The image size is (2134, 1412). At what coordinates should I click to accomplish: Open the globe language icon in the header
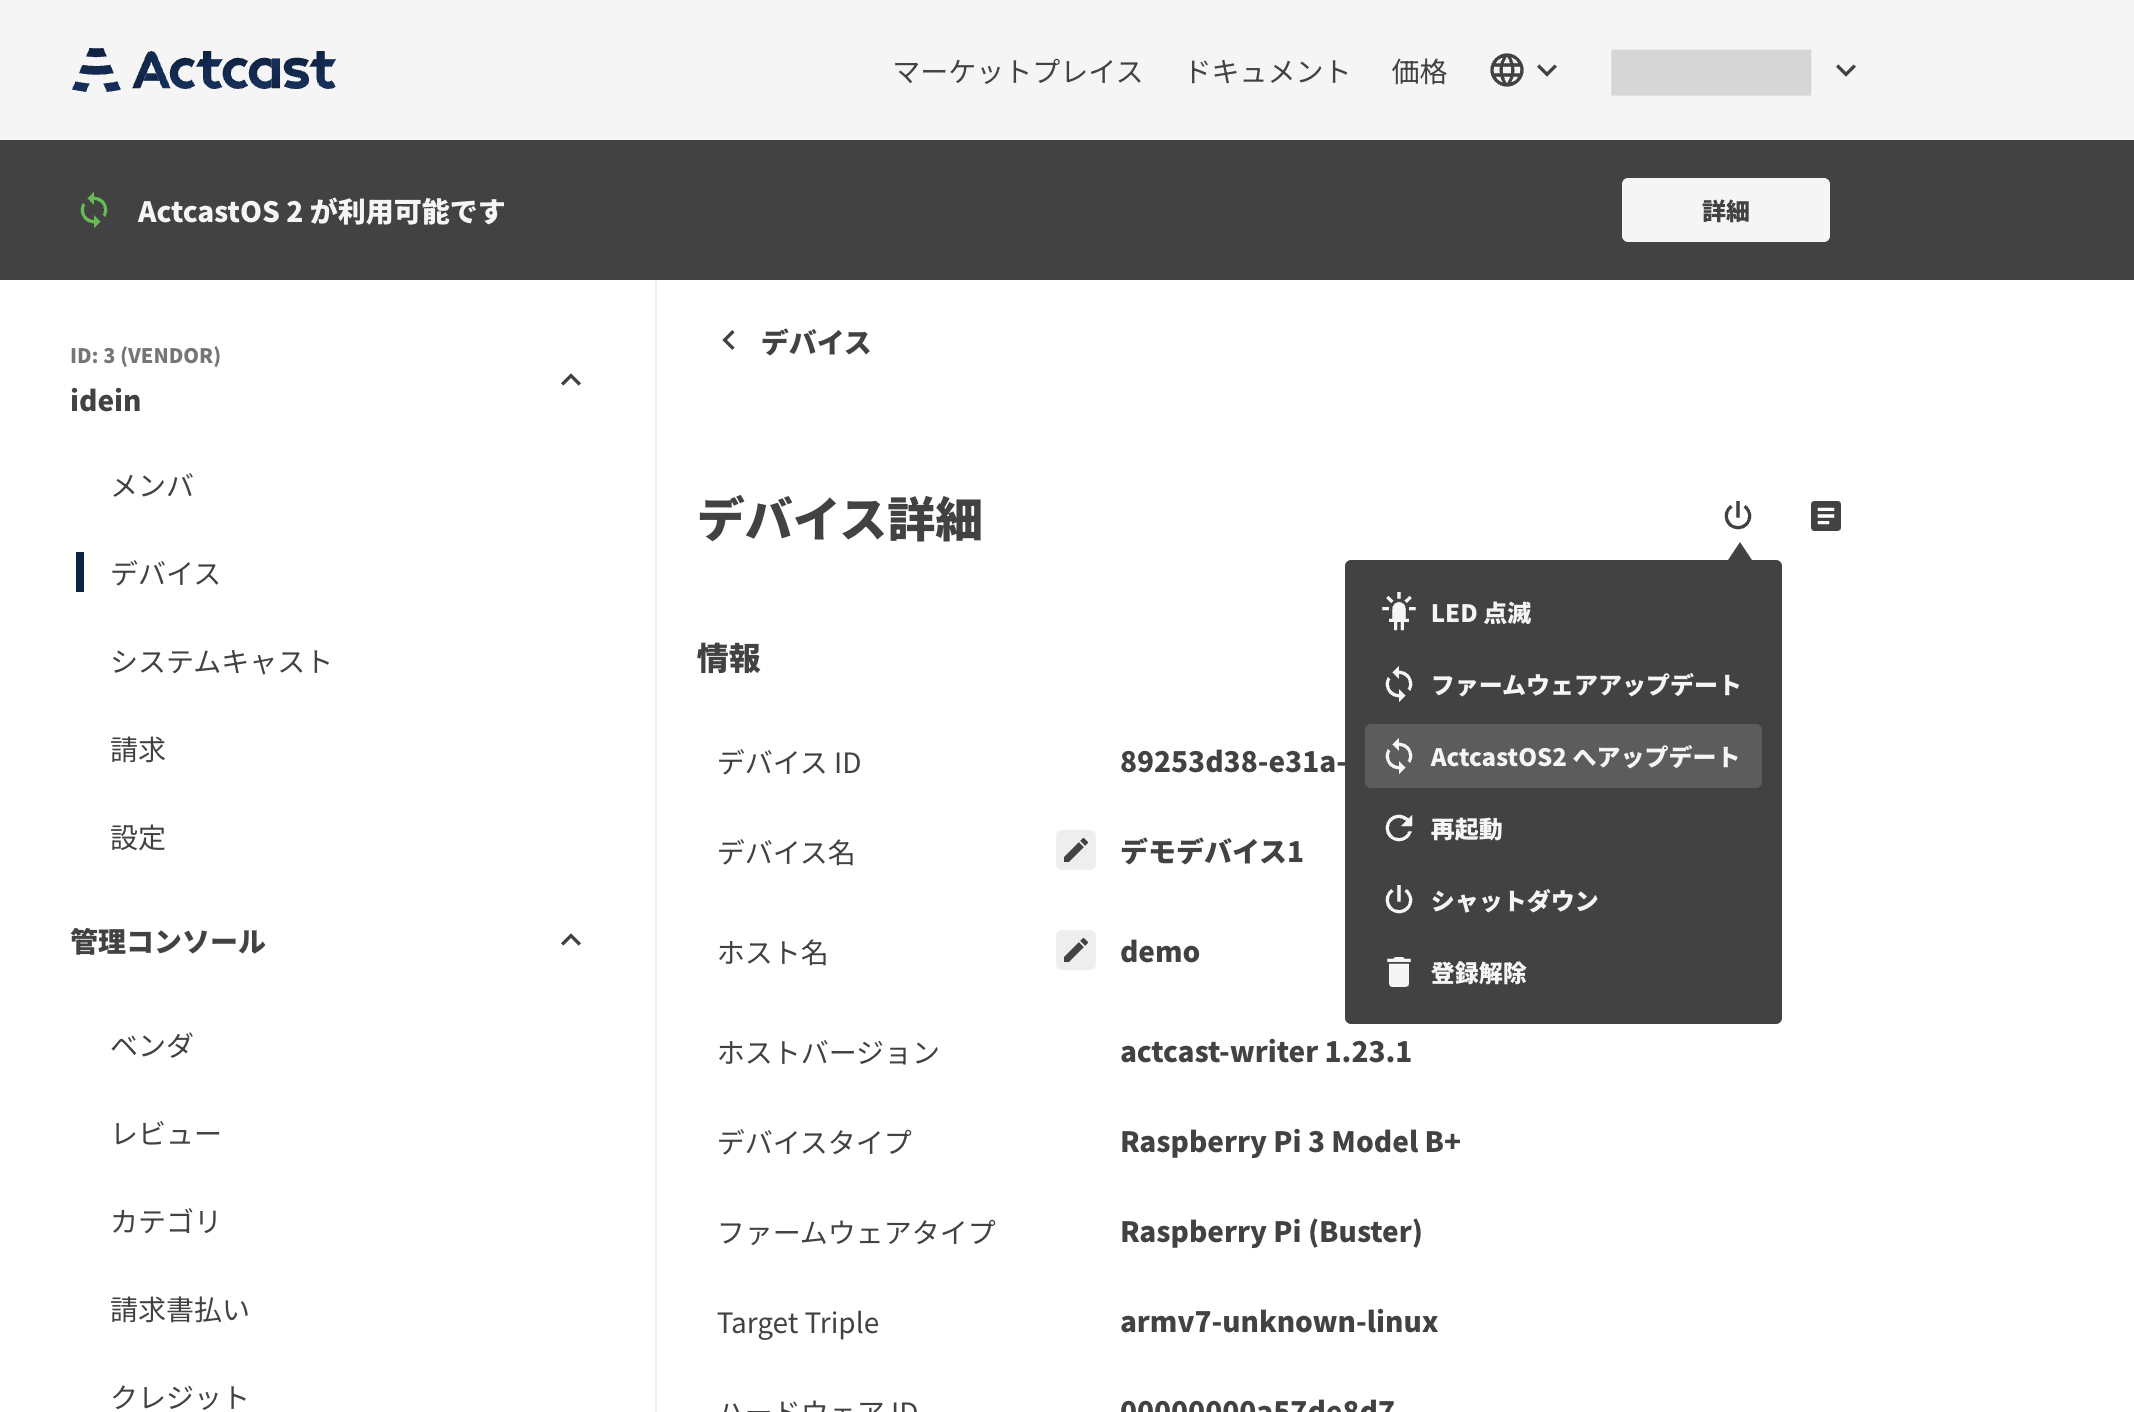click(1506, 70)
